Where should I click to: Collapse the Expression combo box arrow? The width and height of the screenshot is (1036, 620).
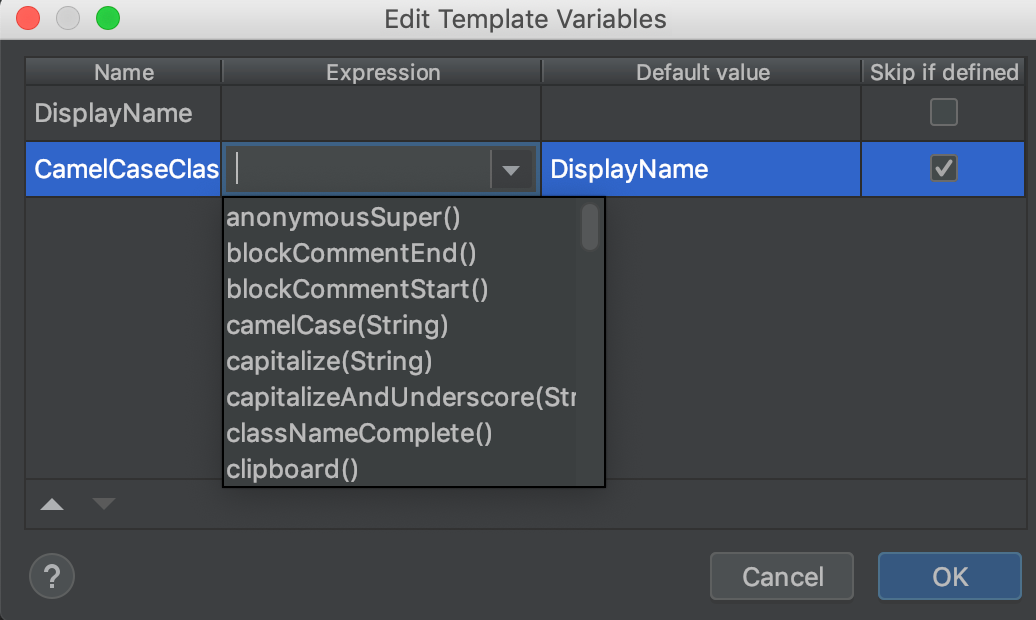[511, 170]
